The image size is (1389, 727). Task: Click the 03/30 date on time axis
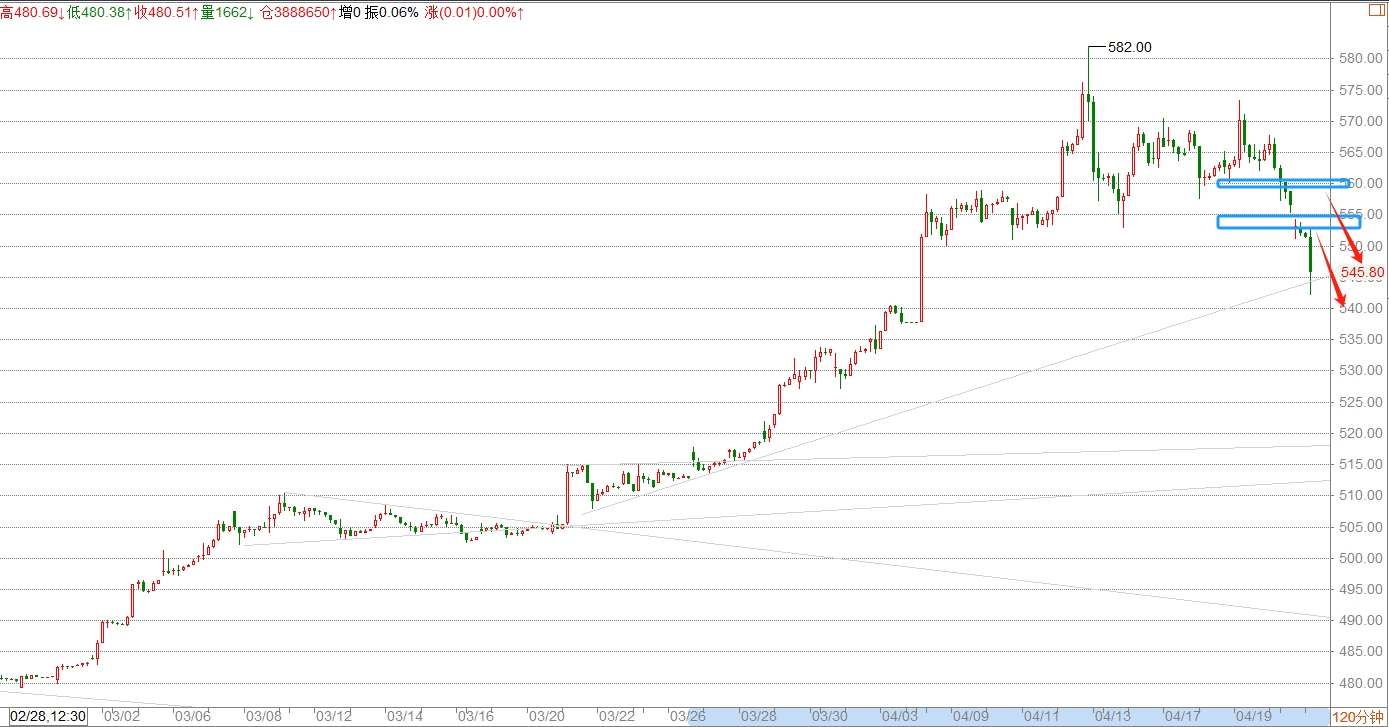tap(830, 717)
